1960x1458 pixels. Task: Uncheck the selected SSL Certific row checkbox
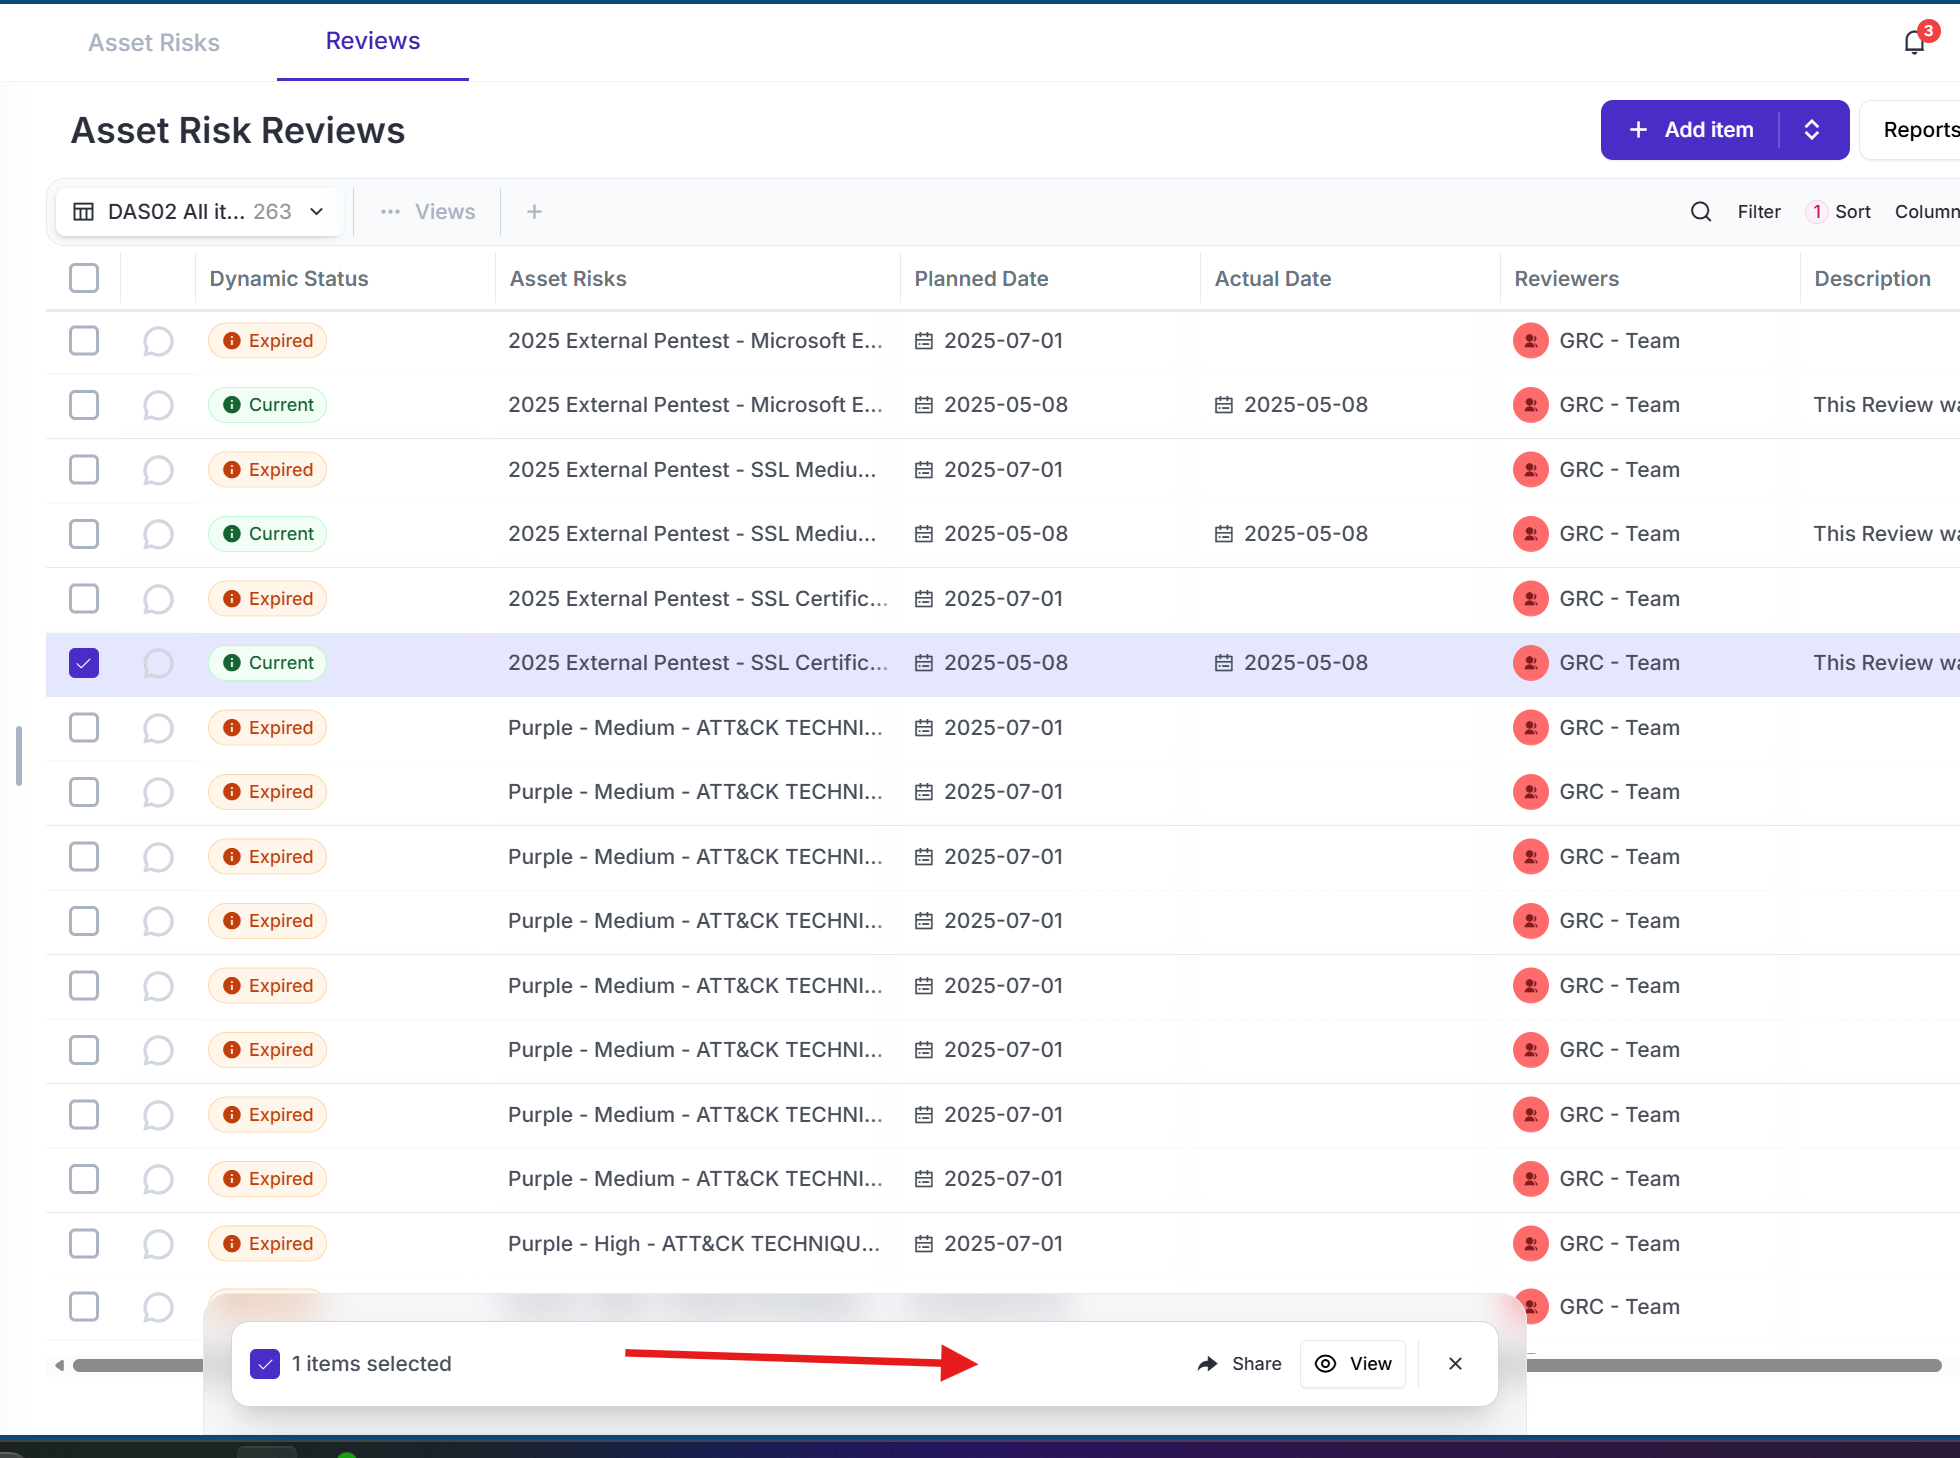point(84,663)
